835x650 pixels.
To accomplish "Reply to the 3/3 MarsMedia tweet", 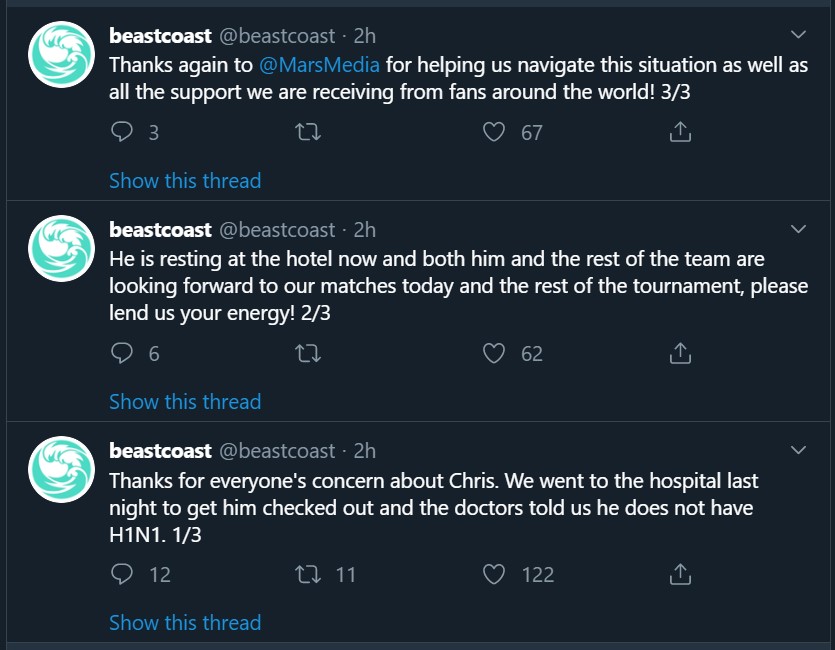I will 122,132.
